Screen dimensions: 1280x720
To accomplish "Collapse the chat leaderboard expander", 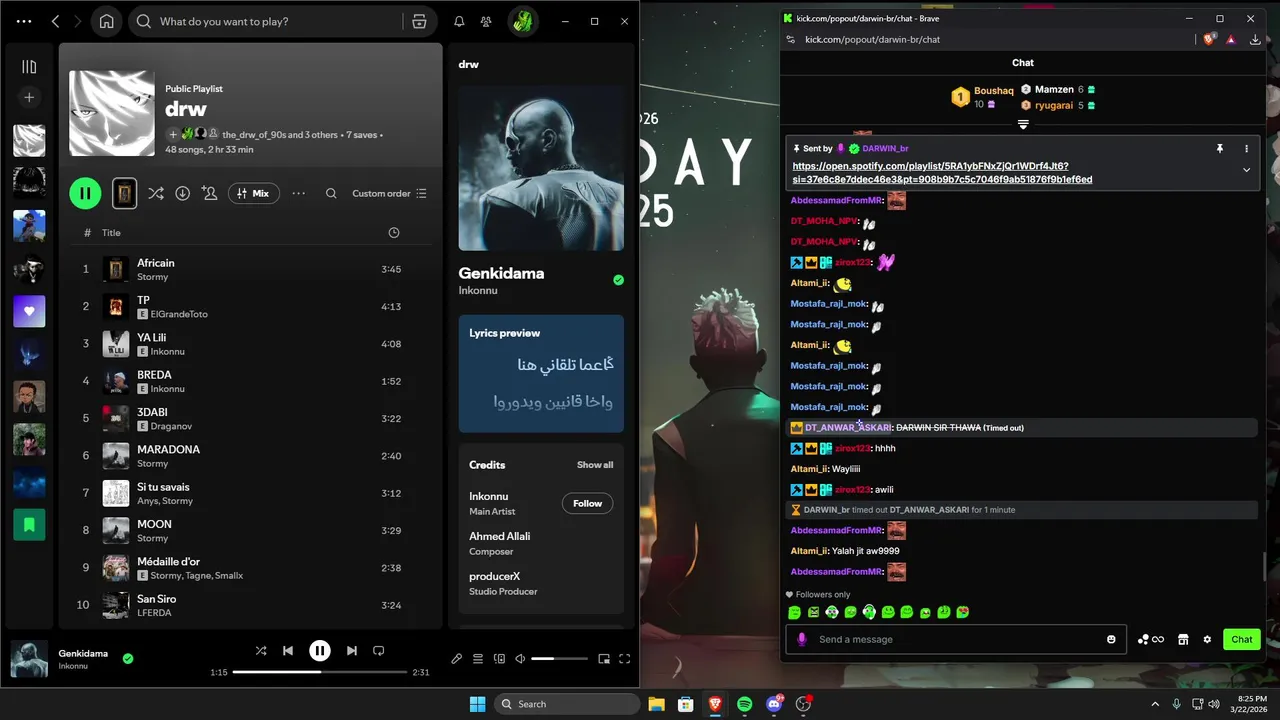I will pyautogui.click(x=1023, y=124).
